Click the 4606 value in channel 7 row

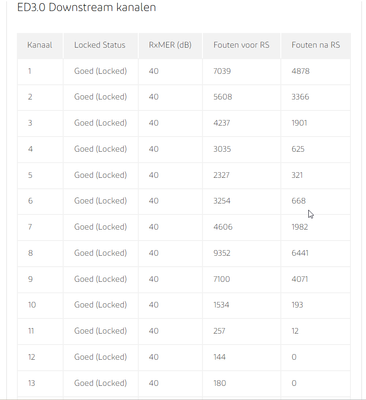[x=223, y=227]
